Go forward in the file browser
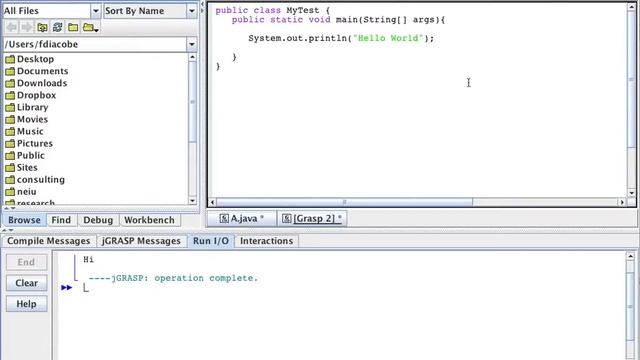Viewport: 640px width, 360px height. pos(27,27)
